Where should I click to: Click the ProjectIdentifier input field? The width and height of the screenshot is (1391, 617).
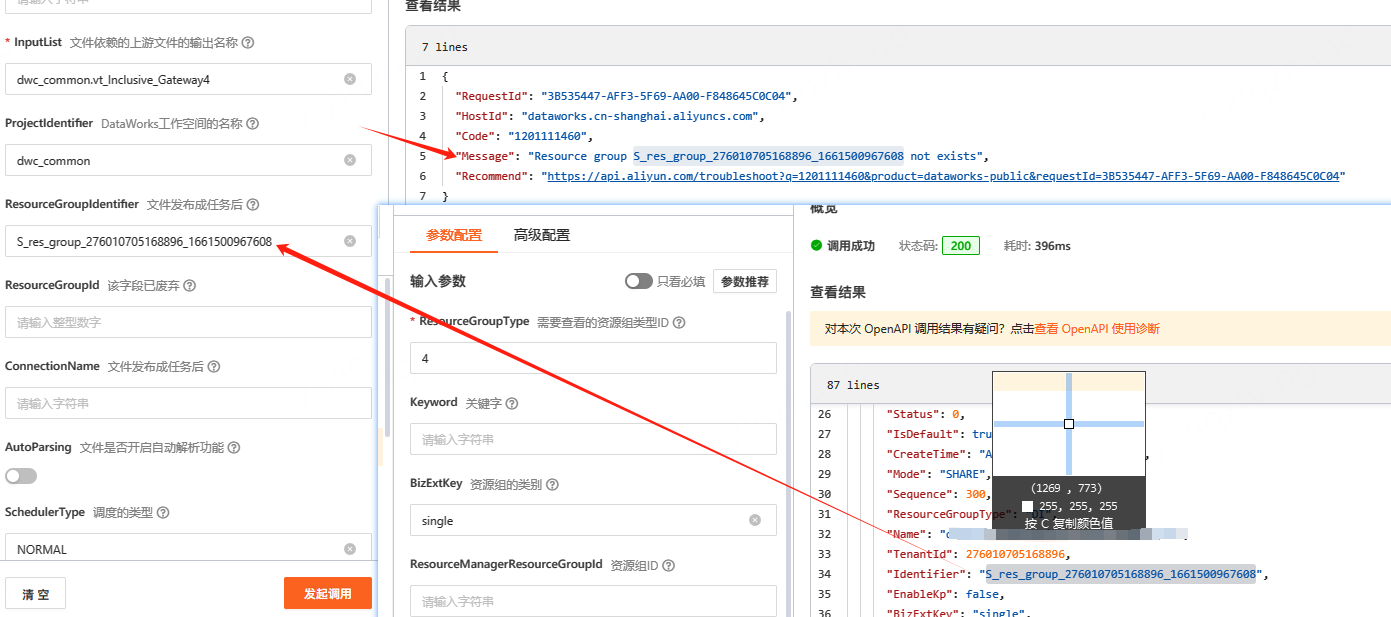coord(188,160)
